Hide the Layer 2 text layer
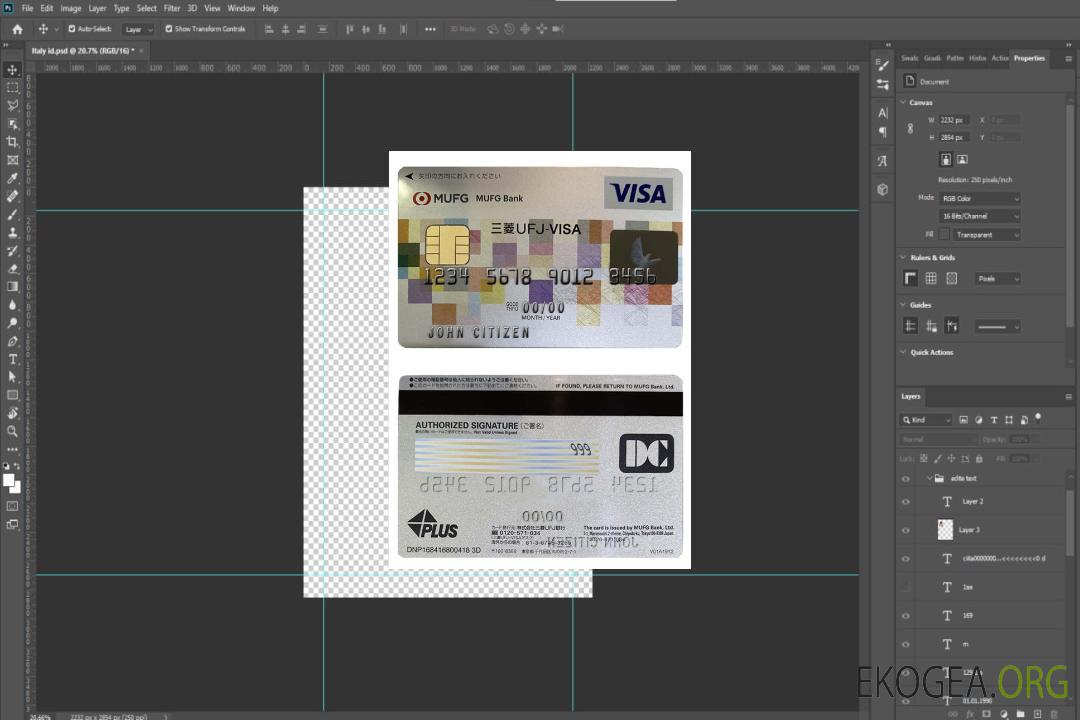The image size is (1080, 720). tap(906, 502)
